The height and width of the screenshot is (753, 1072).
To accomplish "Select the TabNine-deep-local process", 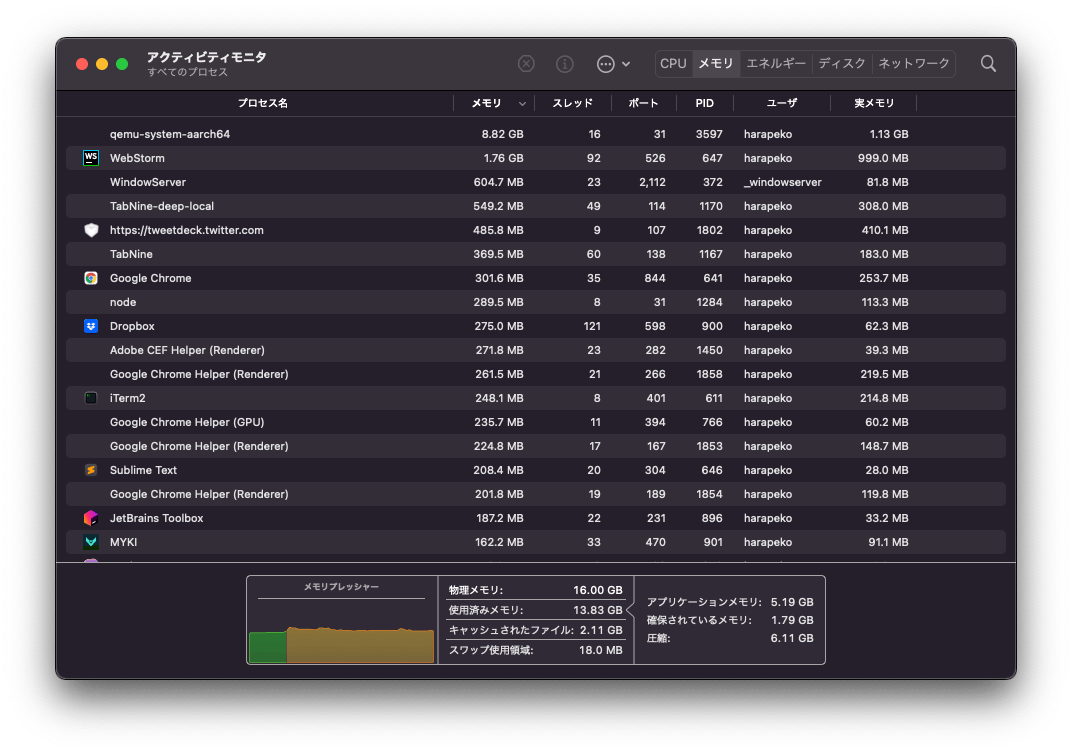I will [162, 206].
